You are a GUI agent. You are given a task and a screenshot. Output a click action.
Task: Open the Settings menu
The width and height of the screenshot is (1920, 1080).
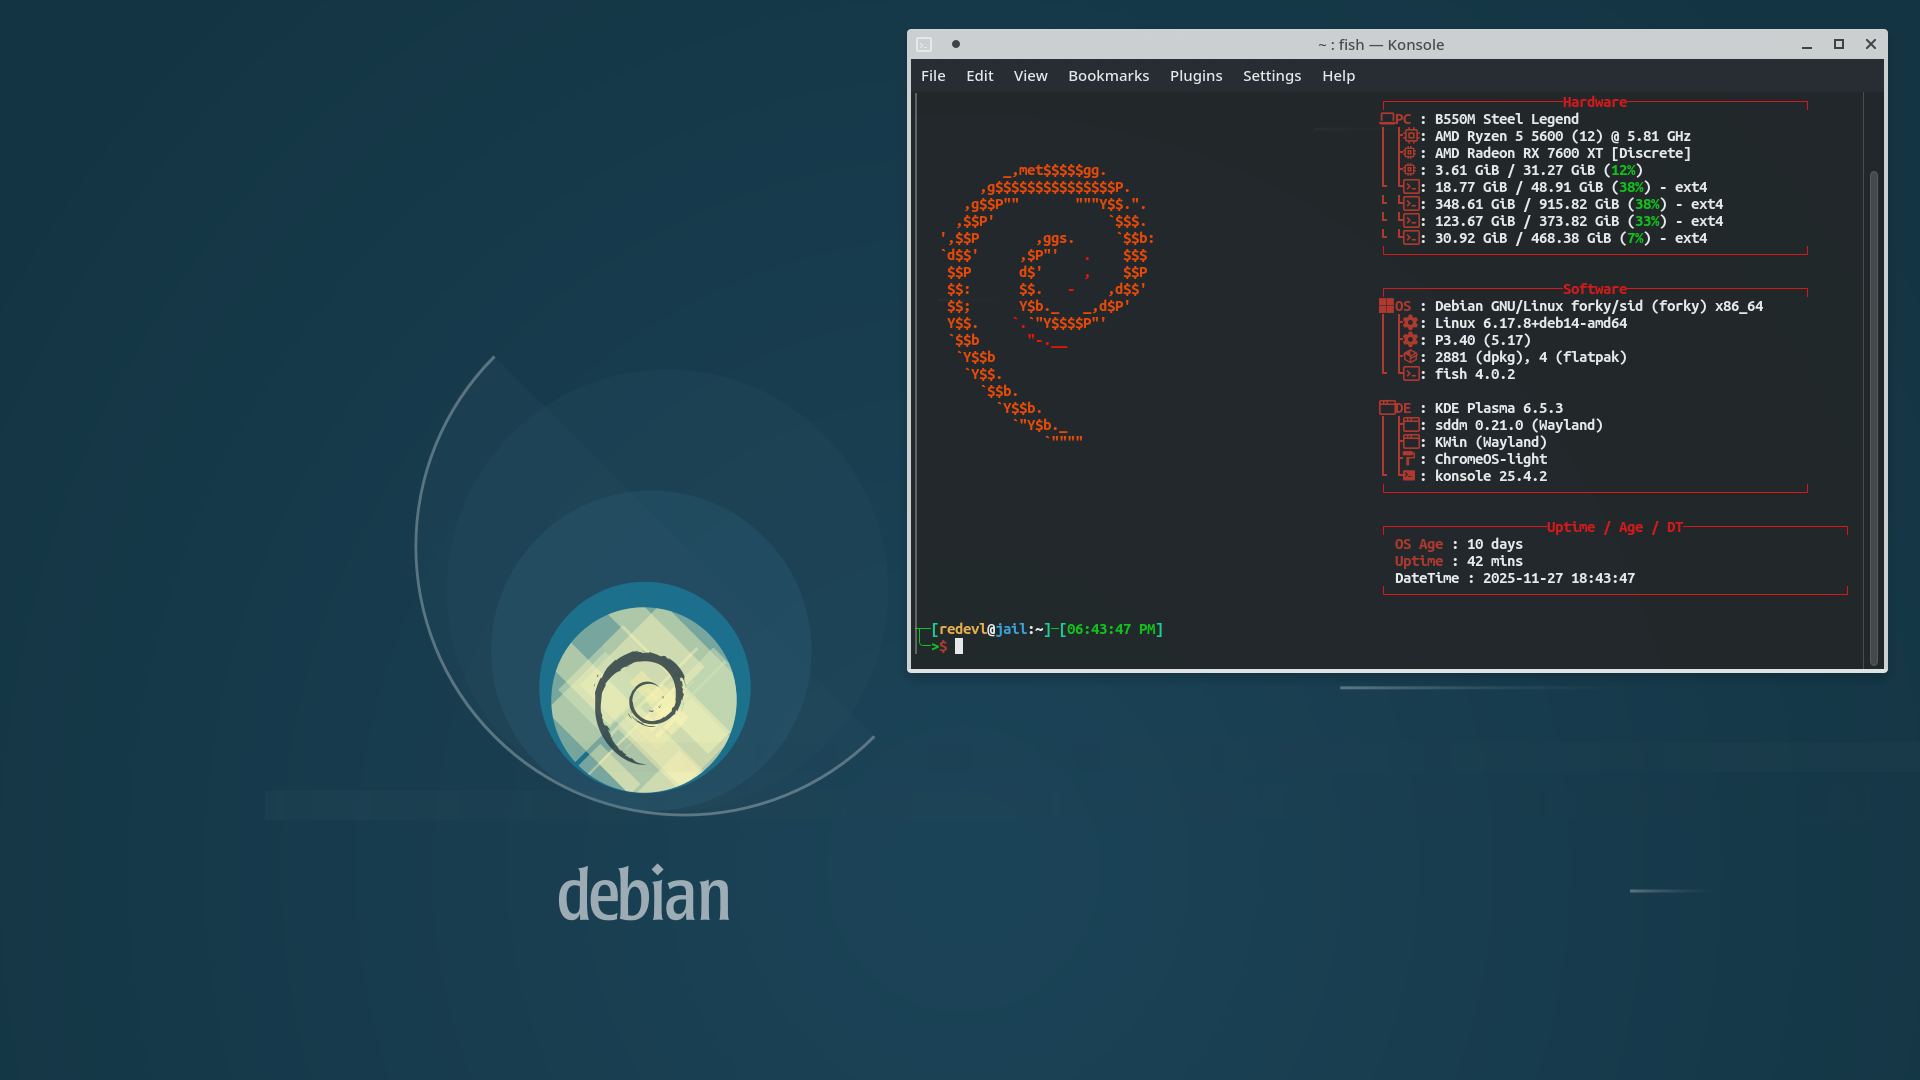pos(1271,76)
